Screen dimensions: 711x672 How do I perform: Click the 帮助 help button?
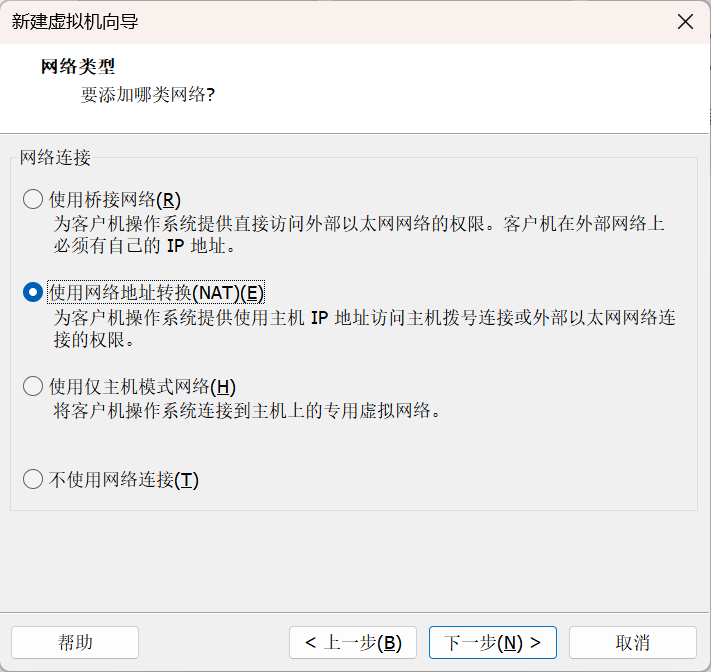click(75, 642)
